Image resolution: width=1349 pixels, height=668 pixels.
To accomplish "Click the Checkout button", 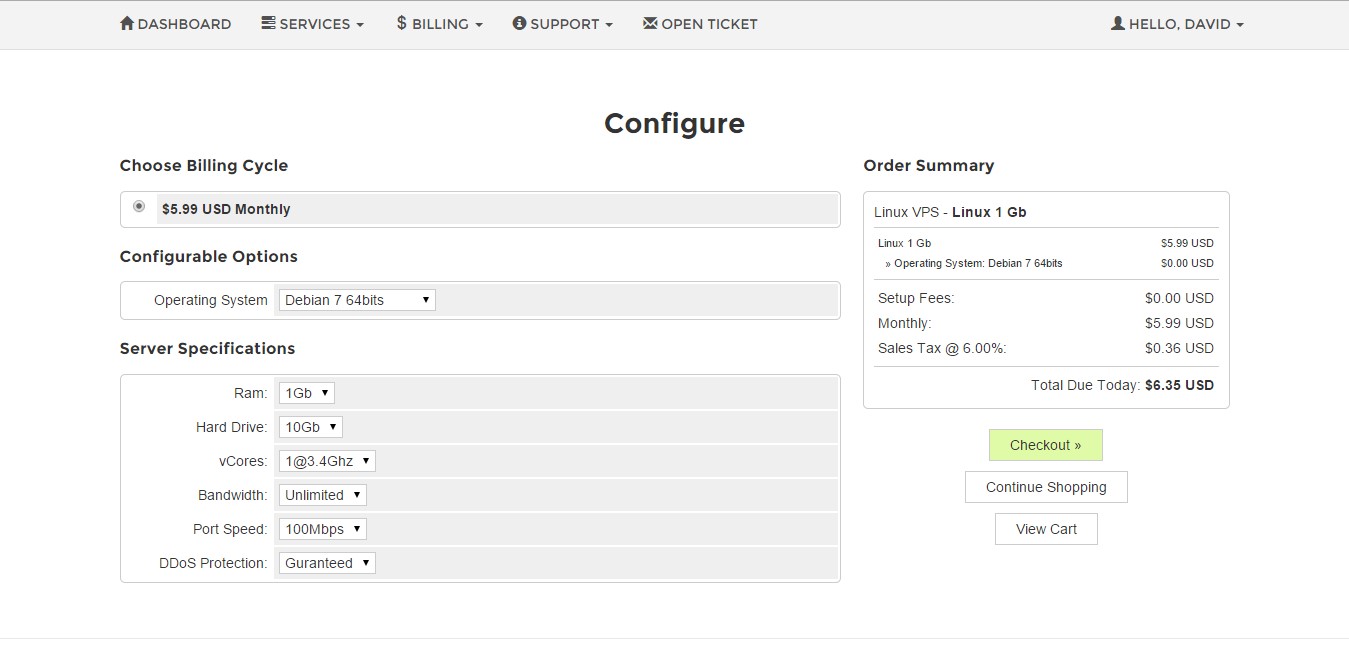I will pos(1046,445).
